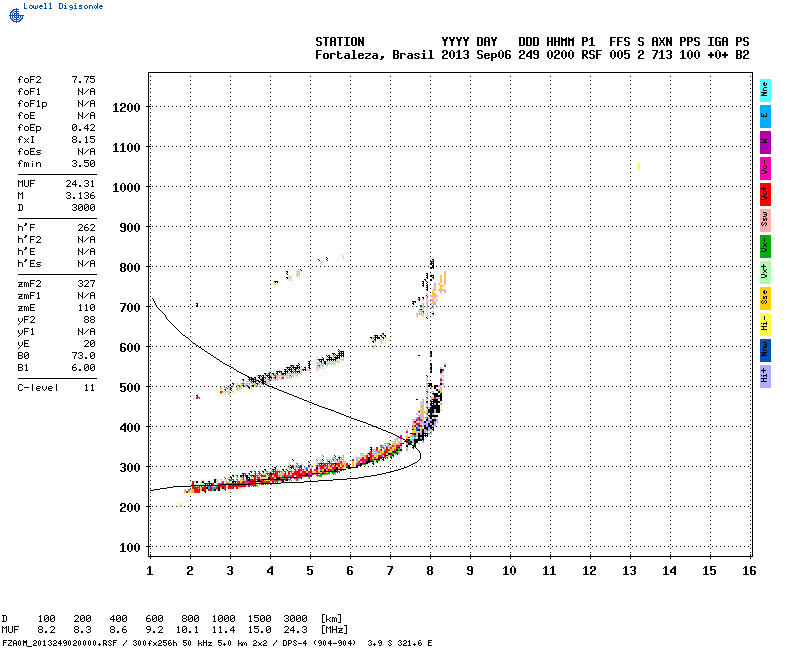The width and height of the screenshot is (800, 650).
Task: Click the foF2 value 7.75
Action: [83, 79]
